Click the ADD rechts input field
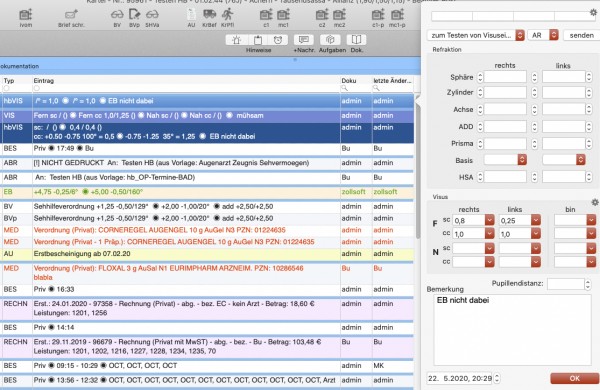This screenshot has height=390, width=600. (x=505, y=126)
